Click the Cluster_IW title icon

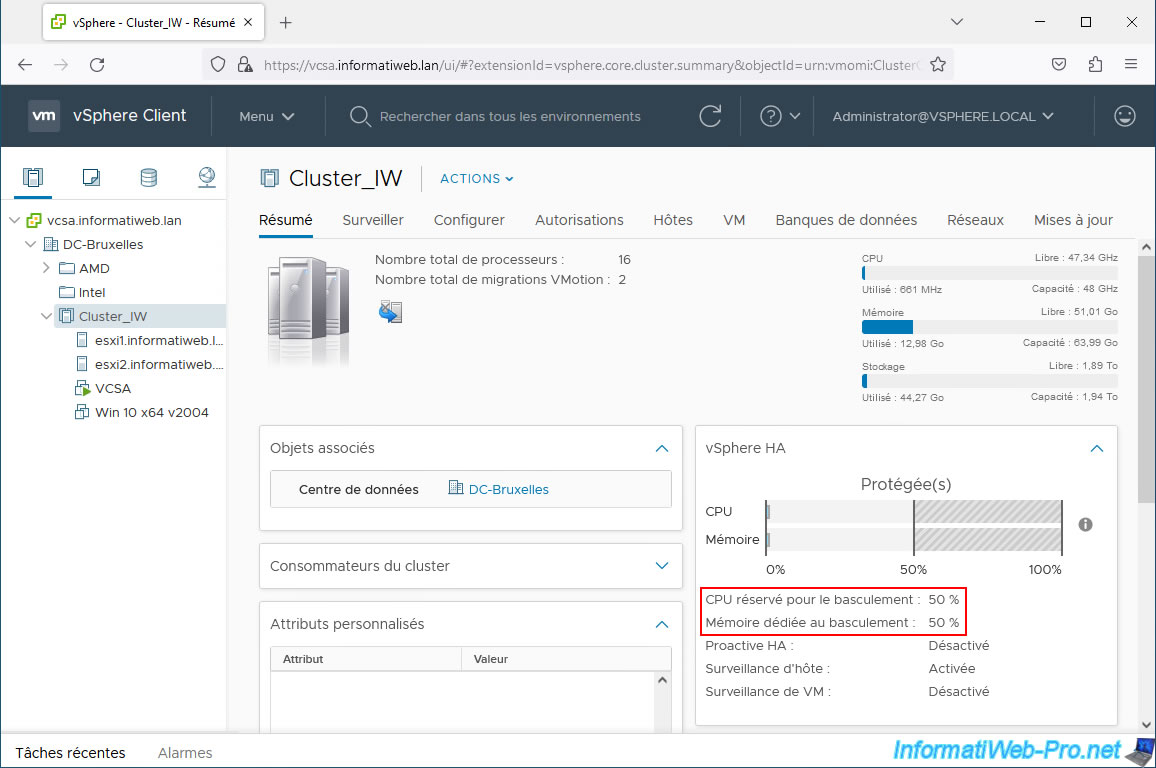(x=270, y=178)
